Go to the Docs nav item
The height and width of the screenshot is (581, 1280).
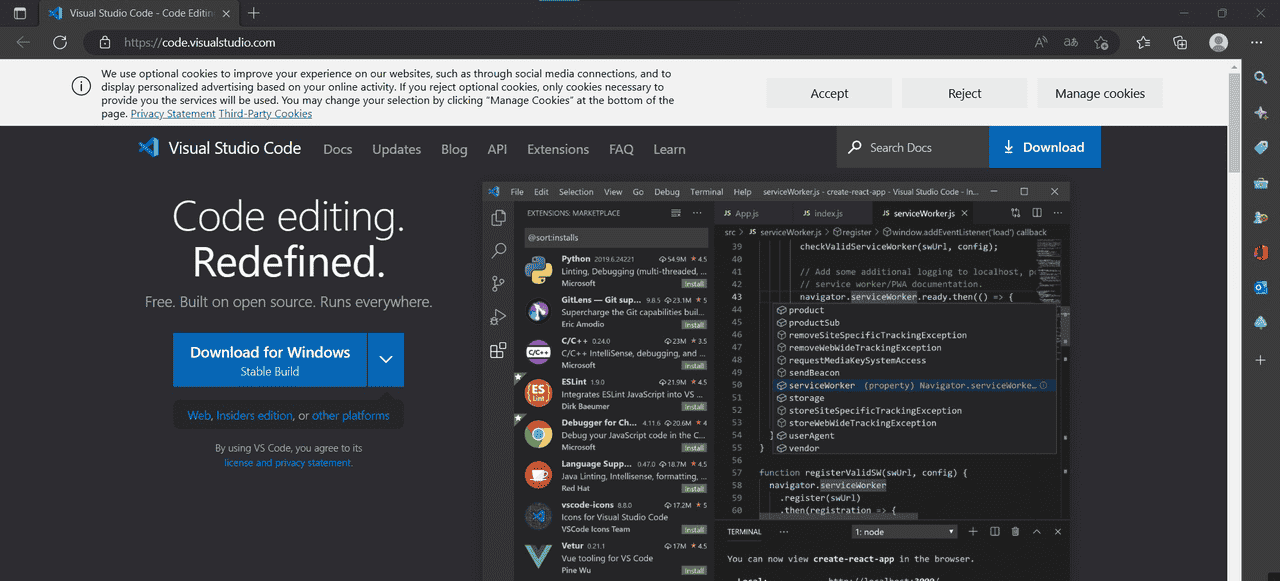click(x=338, y=149)
